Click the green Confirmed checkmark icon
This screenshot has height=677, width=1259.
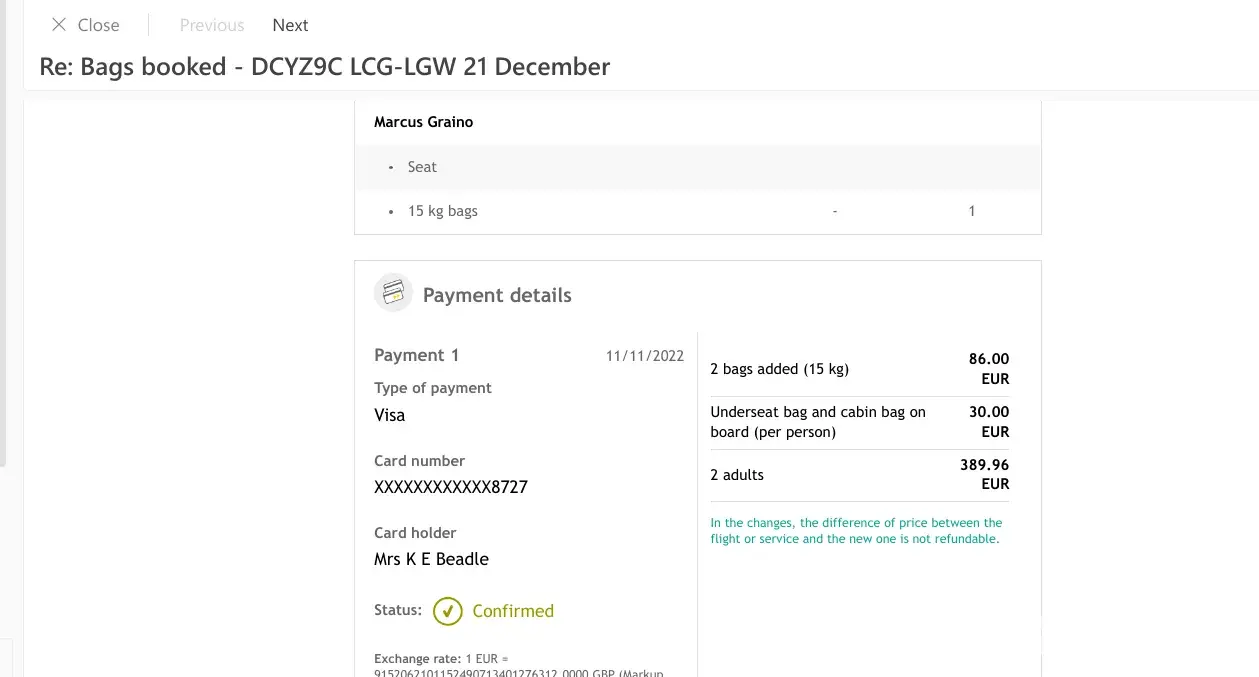447,611
